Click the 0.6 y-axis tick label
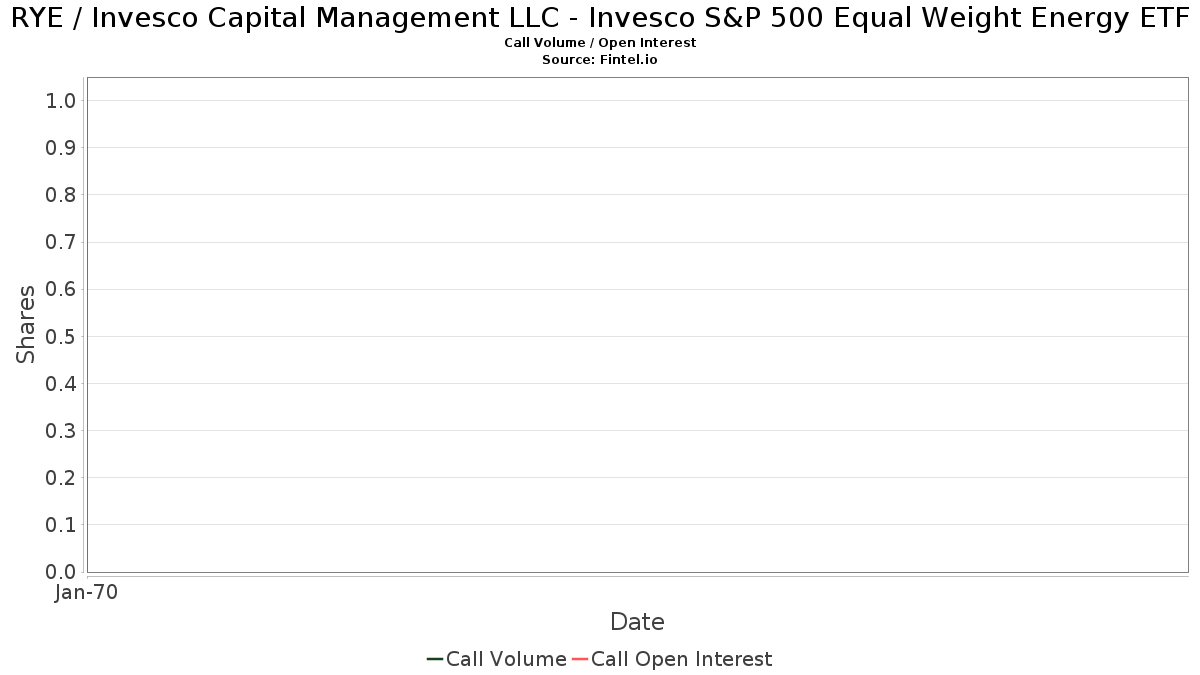This screenshot has width=1200, height=675. click(61, 289)
